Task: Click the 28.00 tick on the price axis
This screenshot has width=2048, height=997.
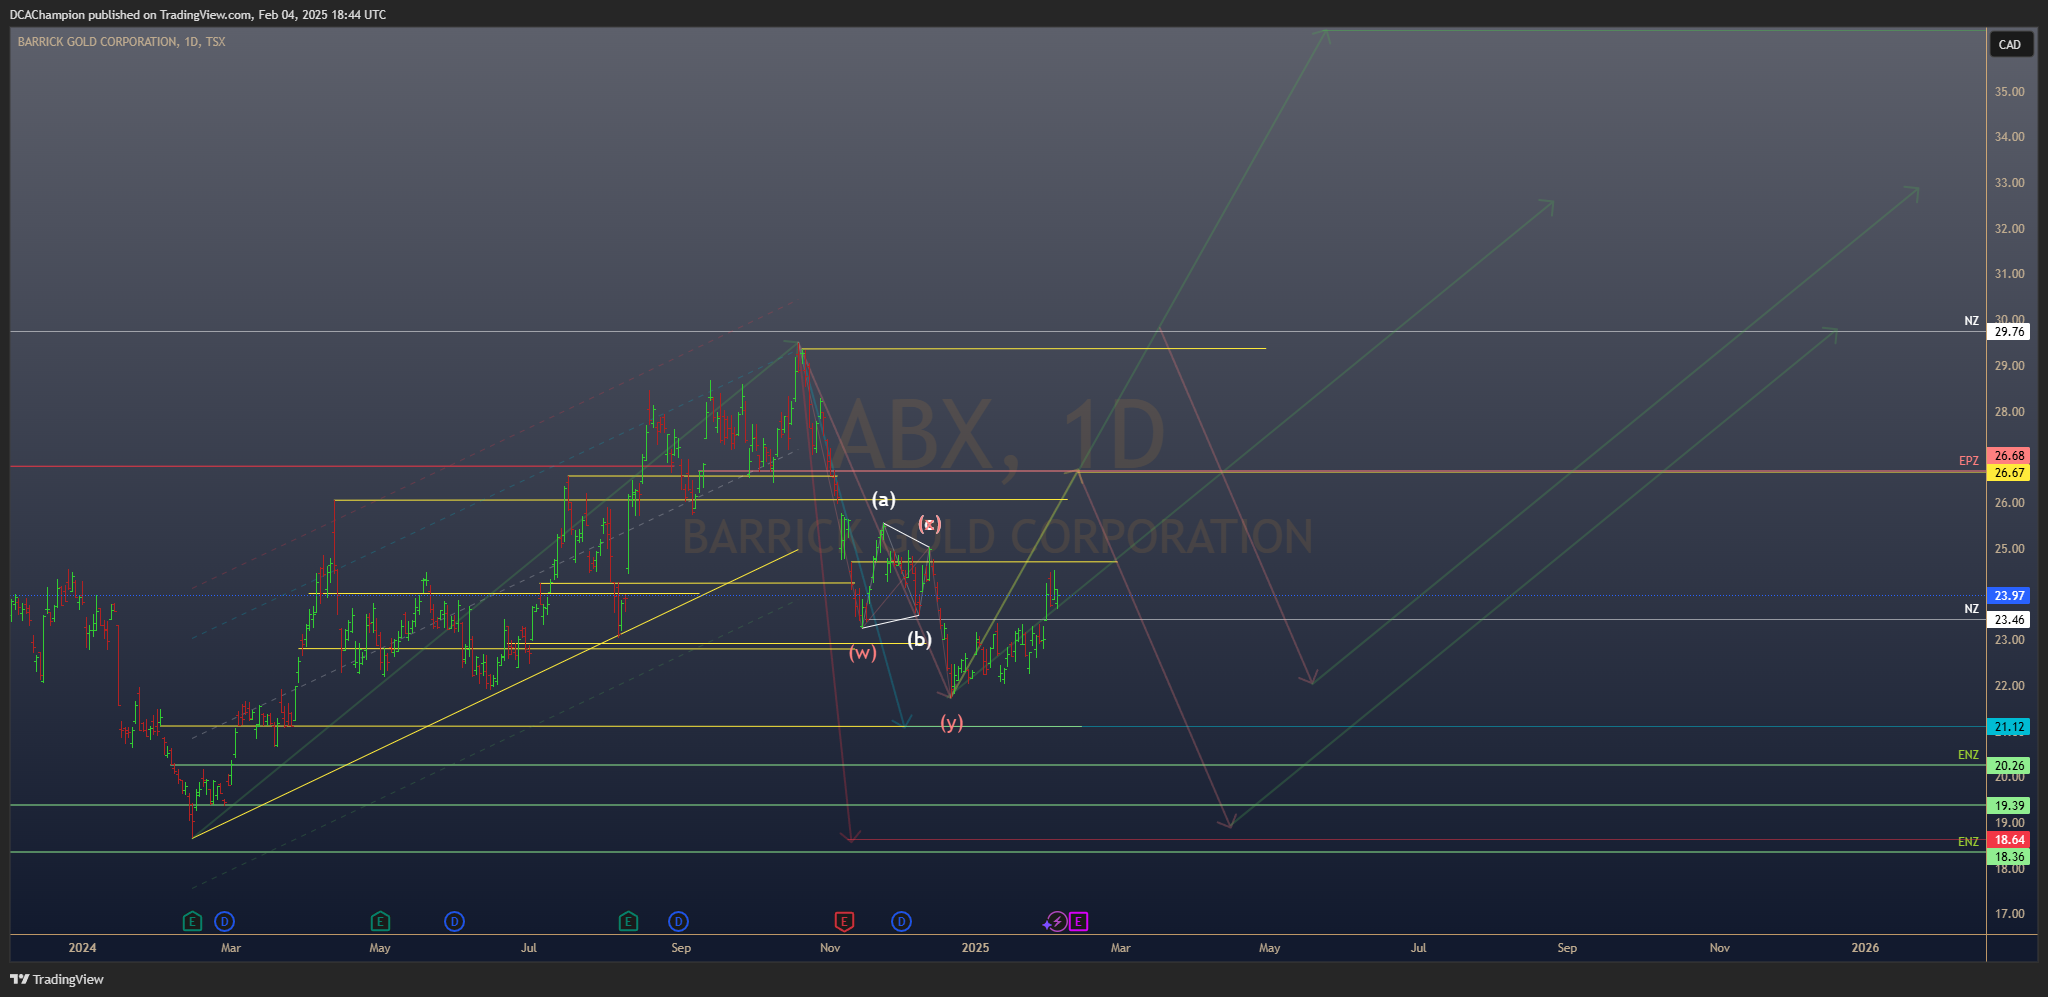Action: click(x=2009, y=412)
